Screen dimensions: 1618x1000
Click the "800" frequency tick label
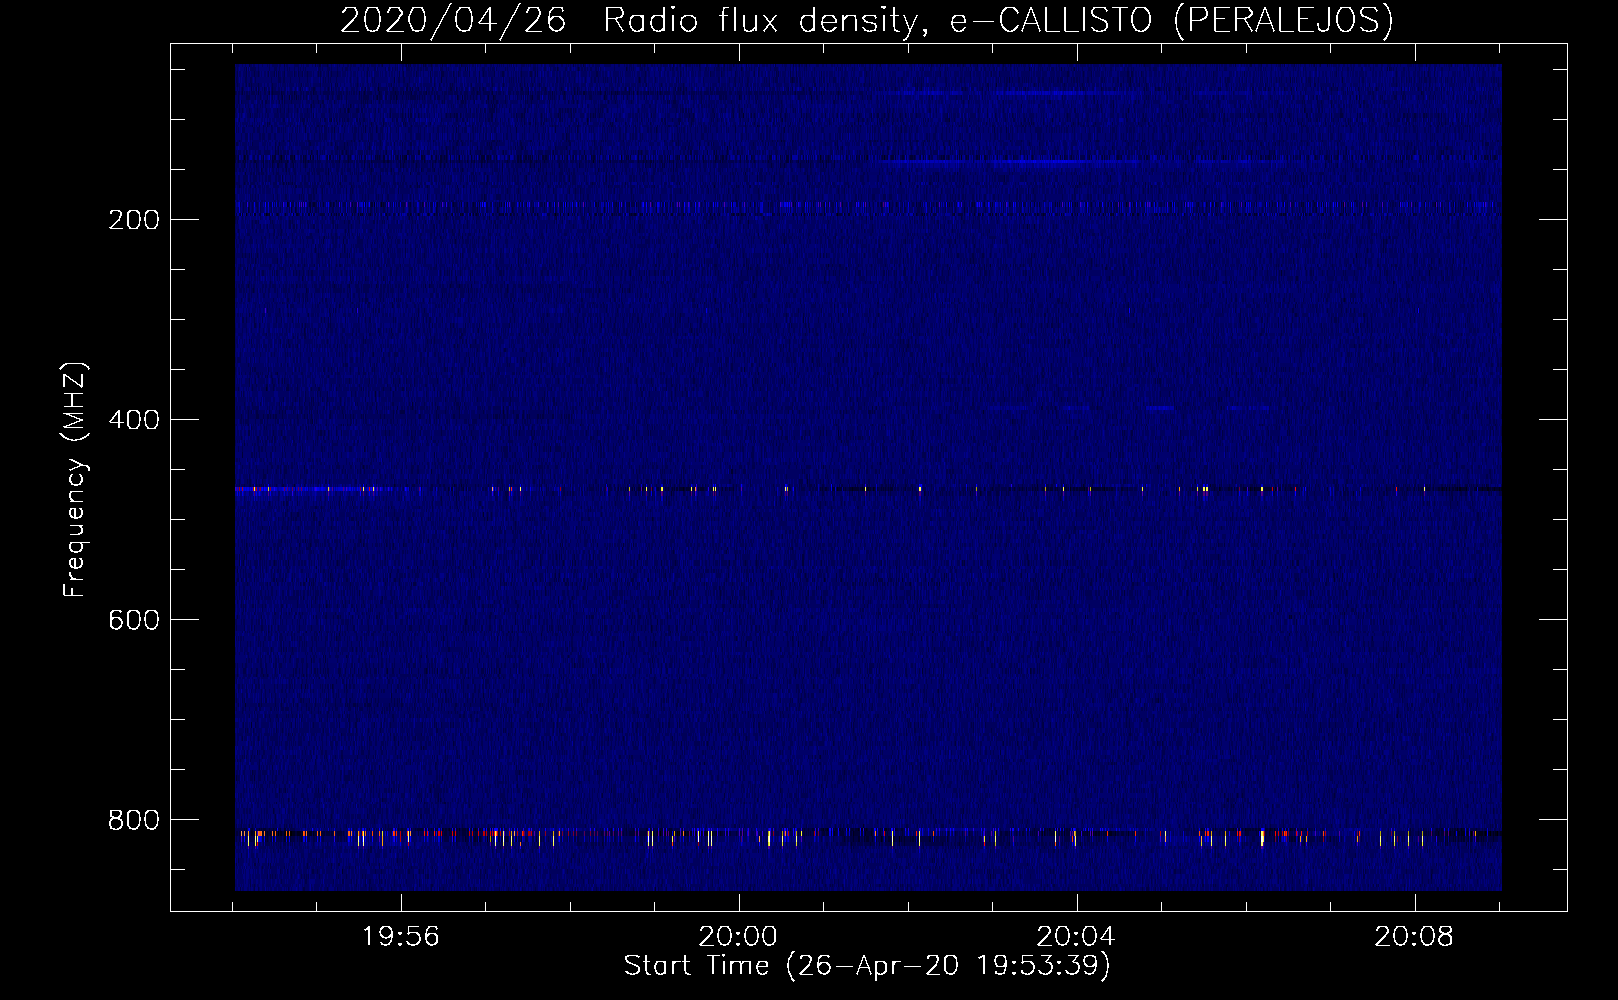(134, 820)
